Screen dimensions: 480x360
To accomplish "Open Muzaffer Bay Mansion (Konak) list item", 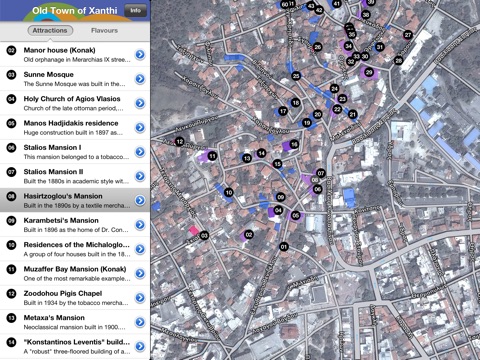I will click(75, 273).
